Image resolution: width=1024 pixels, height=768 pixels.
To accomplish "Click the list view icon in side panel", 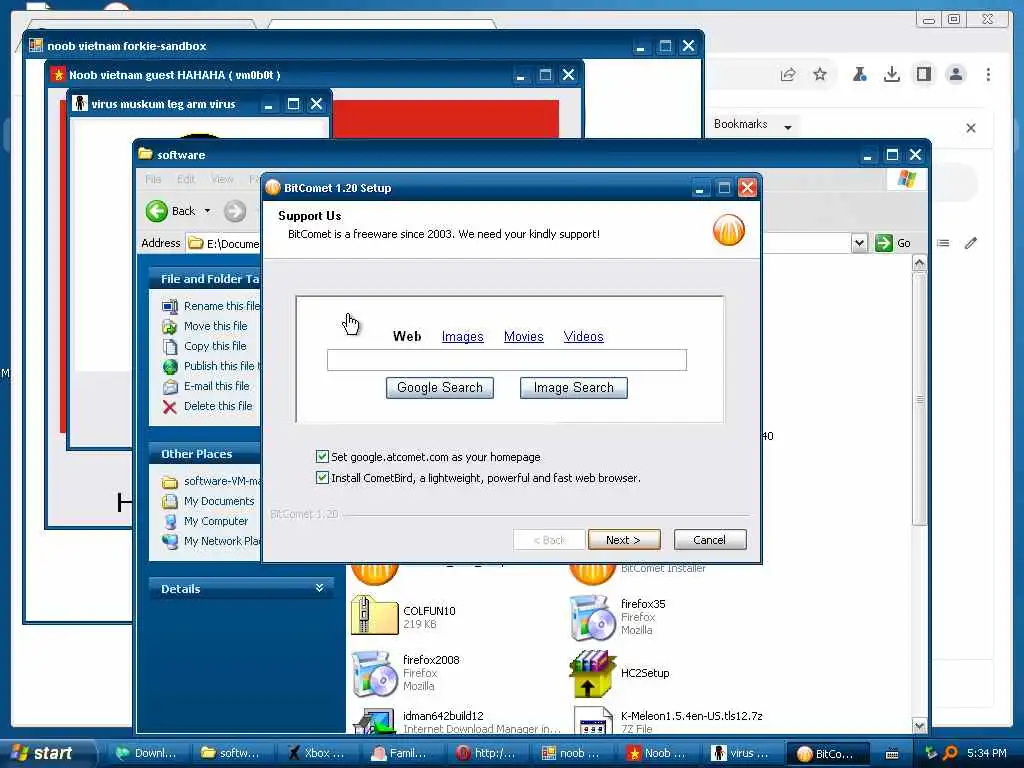I will click(x=943, y=243).
